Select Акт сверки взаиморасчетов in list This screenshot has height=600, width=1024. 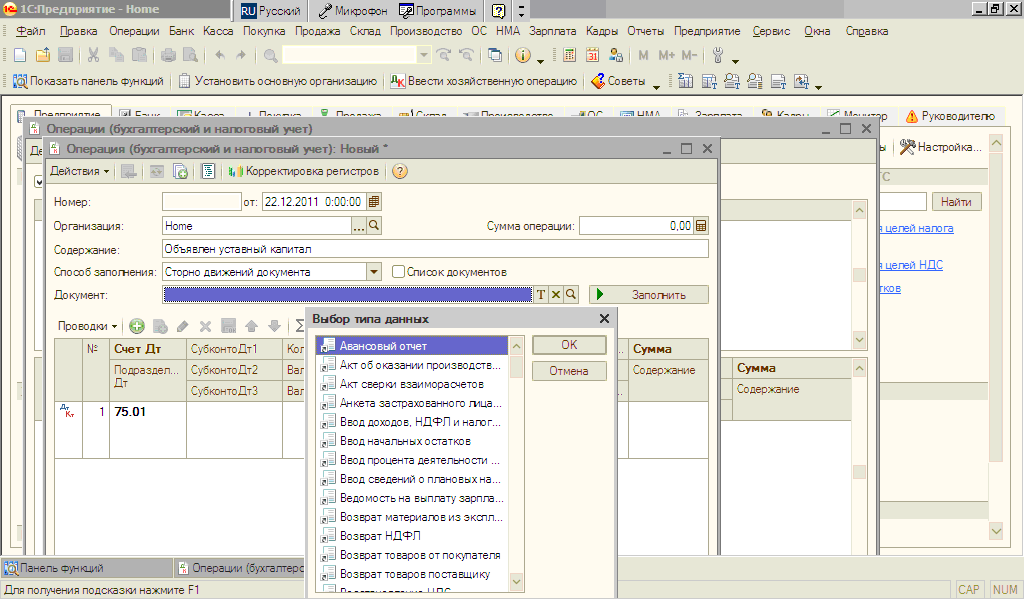[411, 384]
